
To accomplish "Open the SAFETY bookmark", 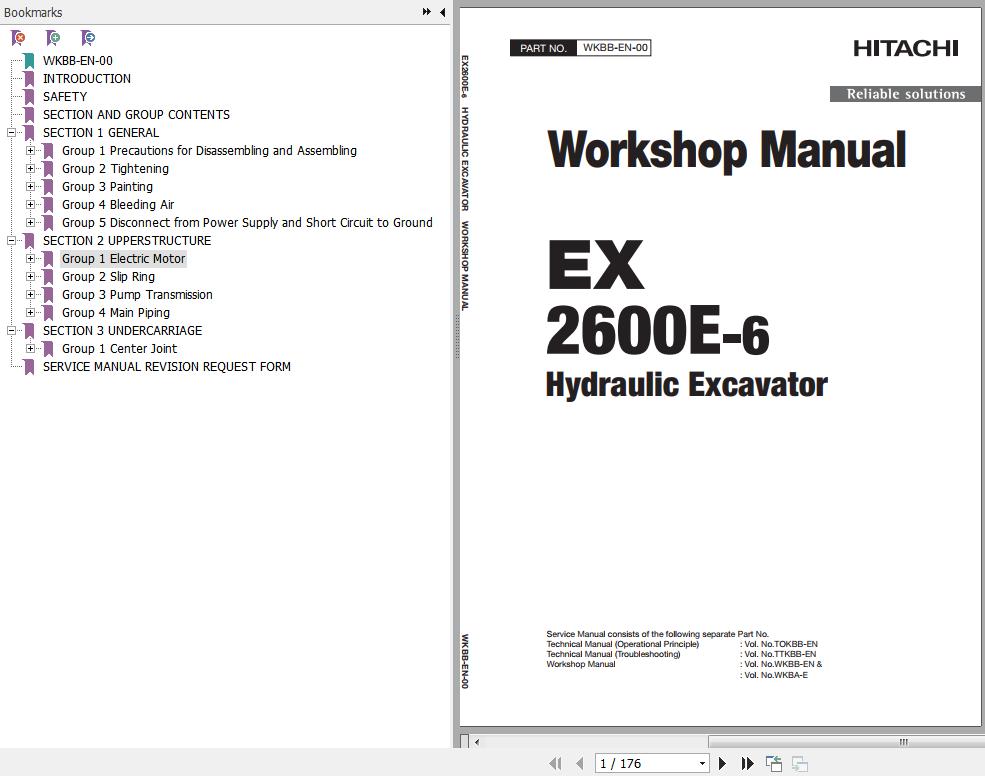I will [65, 97].
